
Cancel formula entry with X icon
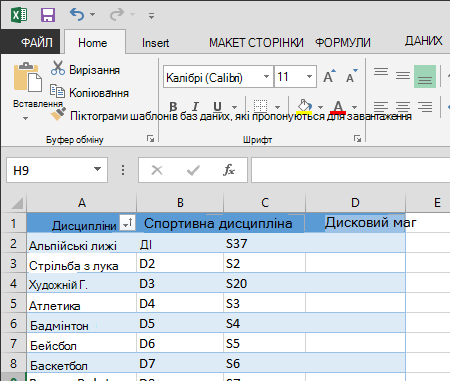point(157,170)
